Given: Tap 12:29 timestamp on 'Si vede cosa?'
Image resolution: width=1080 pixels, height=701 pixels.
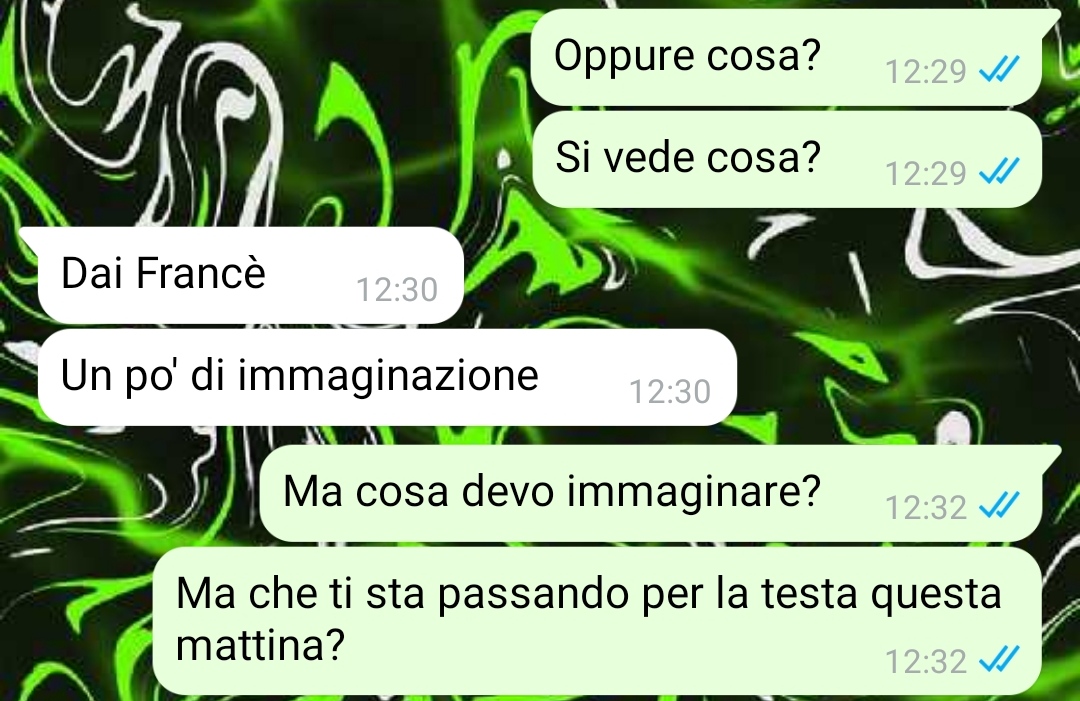Looking at the screenshot, I should click(926, 174).
